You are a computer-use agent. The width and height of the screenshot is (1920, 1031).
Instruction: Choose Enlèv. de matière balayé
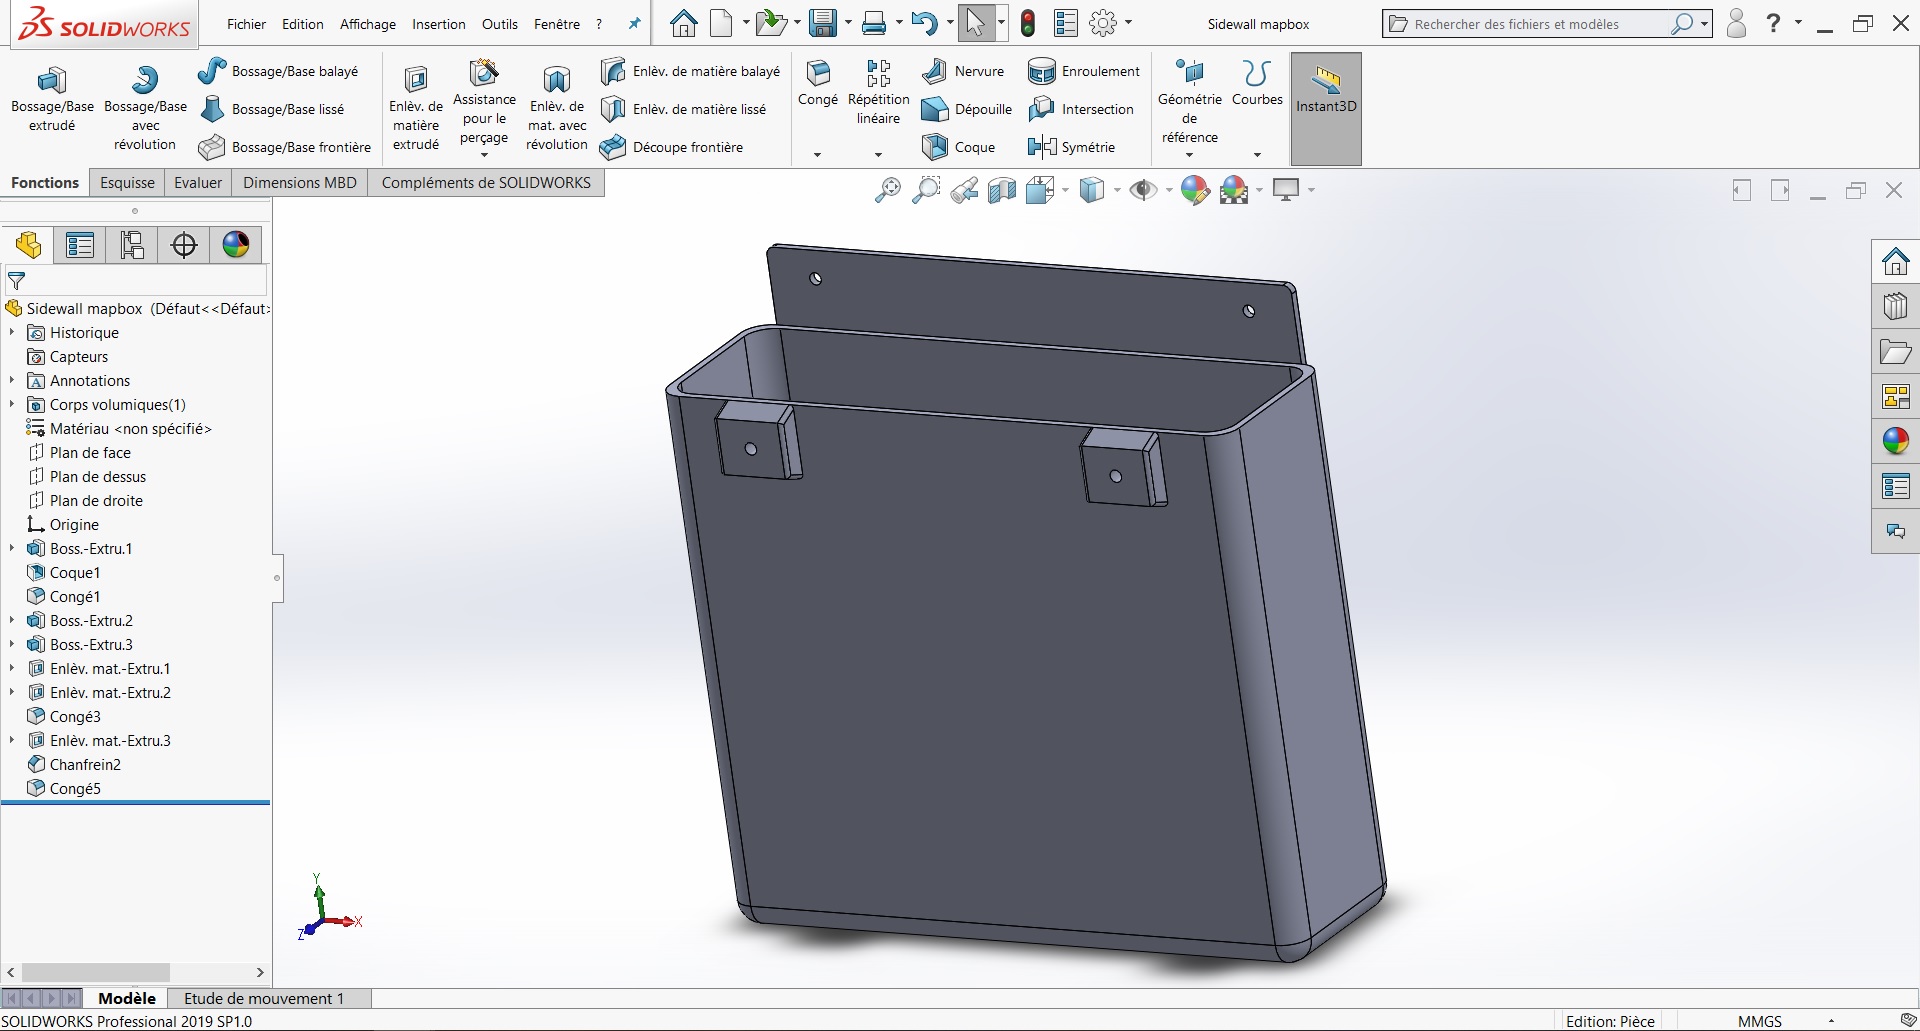690,71
